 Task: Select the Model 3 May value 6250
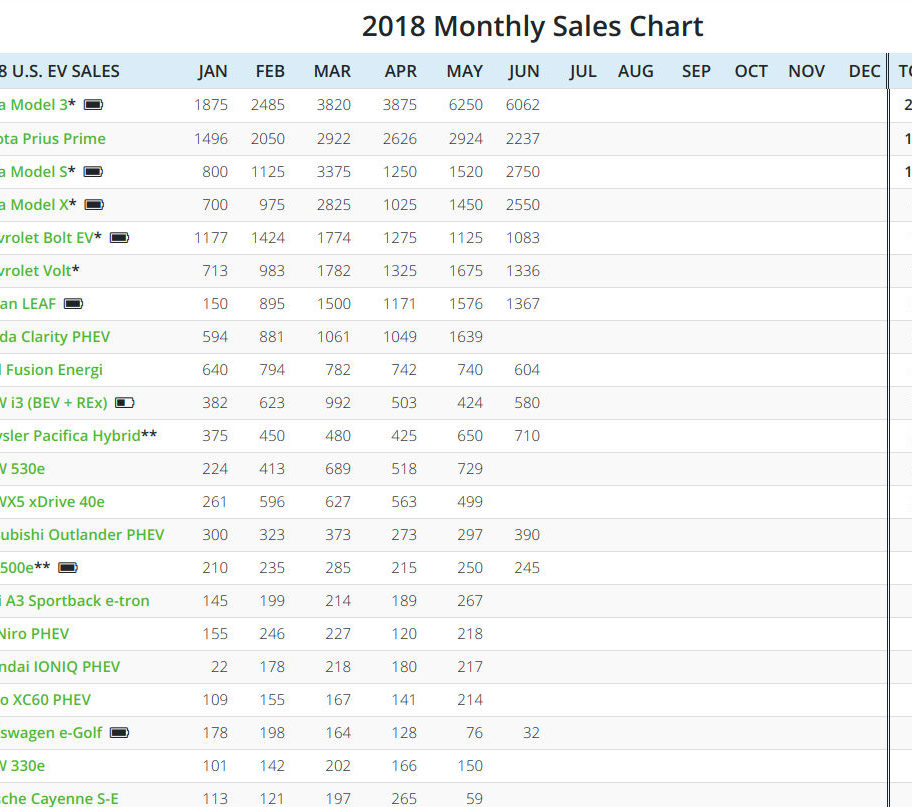tap(466, 105)
